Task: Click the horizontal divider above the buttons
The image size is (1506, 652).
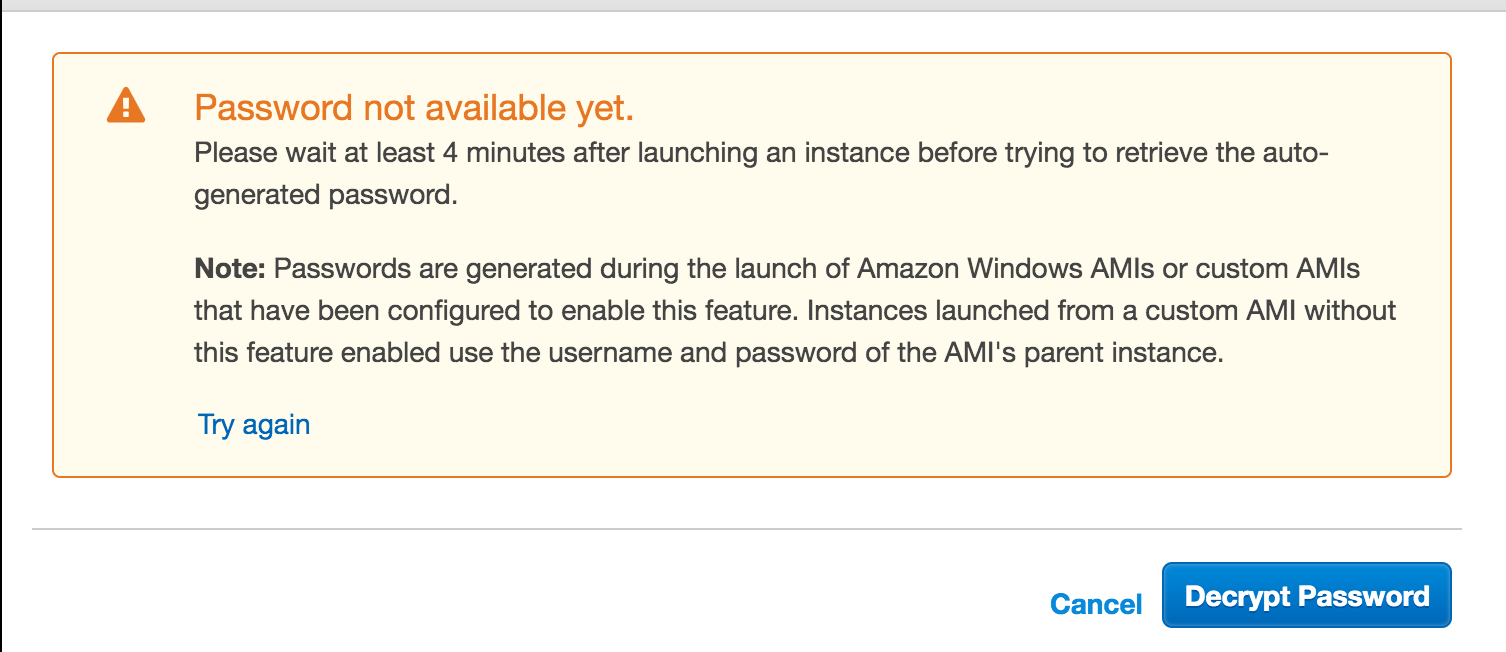Action: coord(746,528)
